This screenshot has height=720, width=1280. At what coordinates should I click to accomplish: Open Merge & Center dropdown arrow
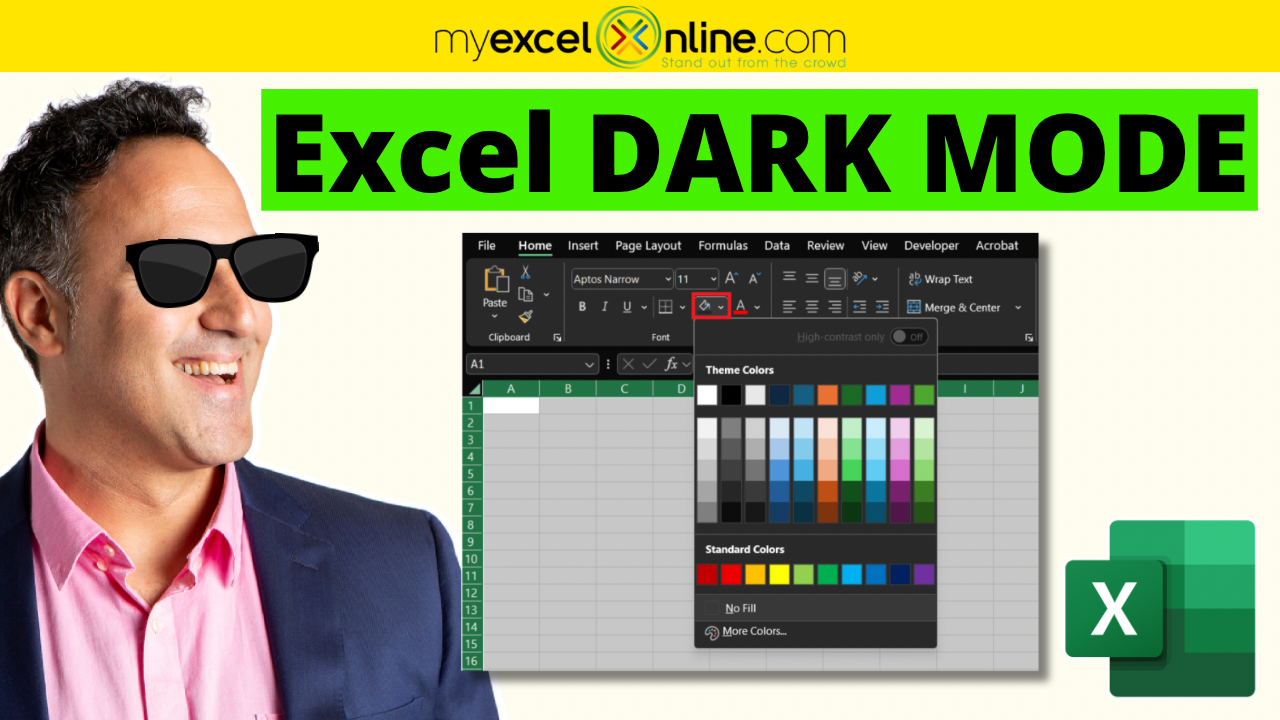click(x=1018, y=308)
